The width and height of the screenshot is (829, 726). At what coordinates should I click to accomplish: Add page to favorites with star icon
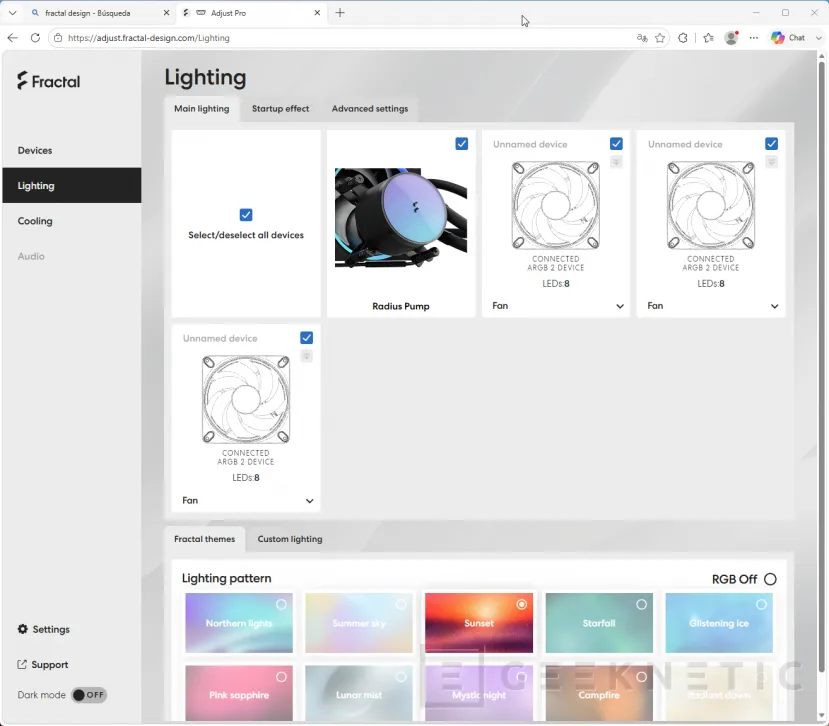click(x=660, y=38)
